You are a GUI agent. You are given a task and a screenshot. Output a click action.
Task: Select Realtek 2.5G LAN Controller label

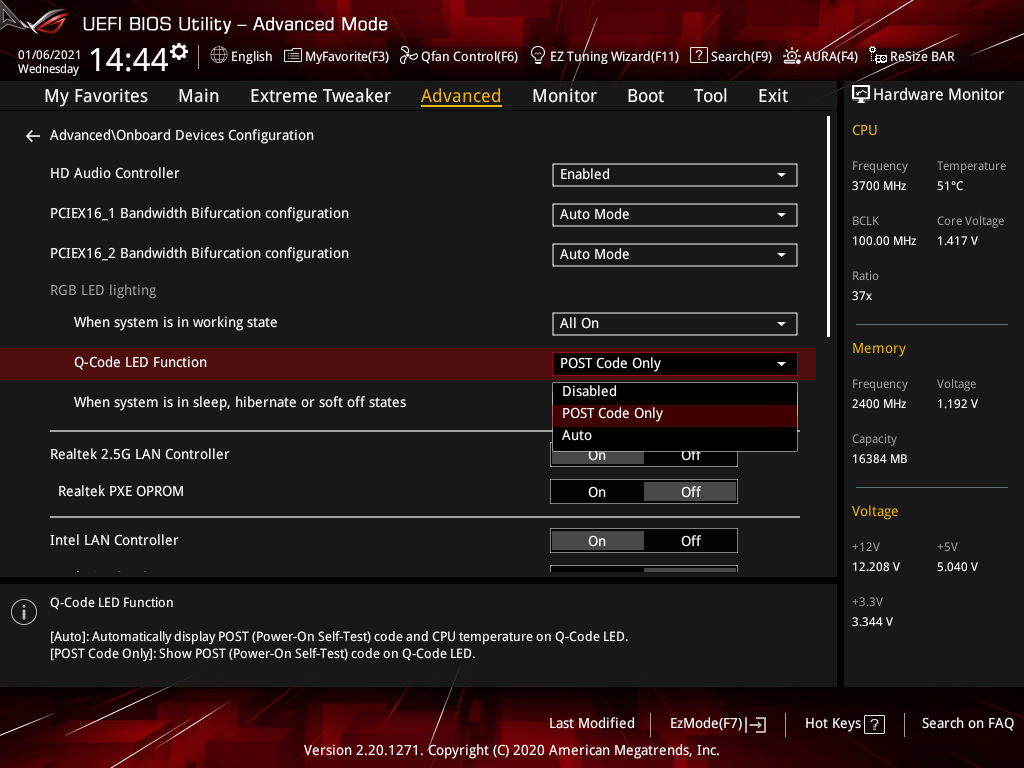tap(140, 455)
